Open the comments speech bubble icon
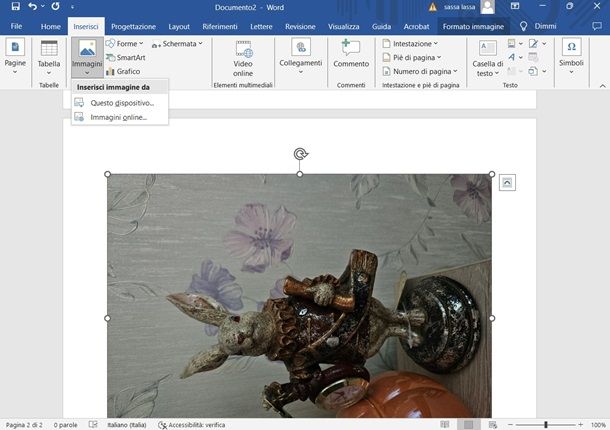The image size is (610, 430). pyautogui.click(x=596, y=26)
